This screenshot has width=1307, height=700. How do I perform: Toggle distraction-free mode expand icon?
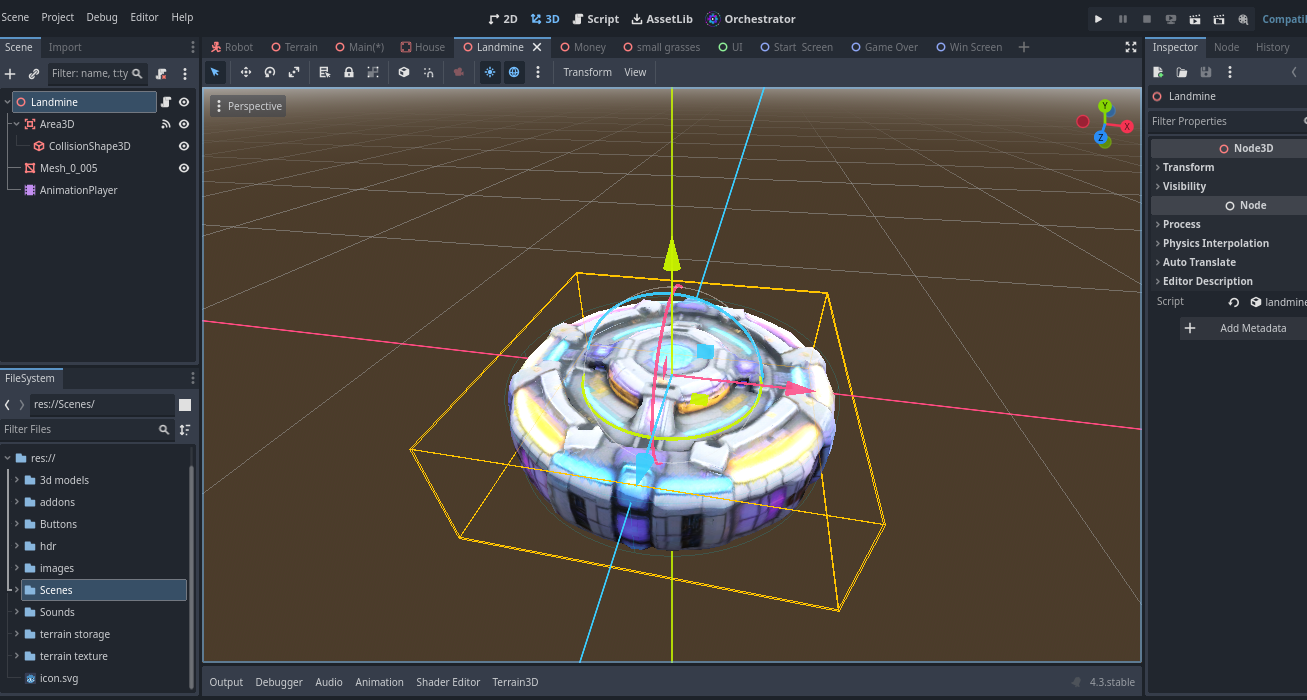click(1131, 47)
